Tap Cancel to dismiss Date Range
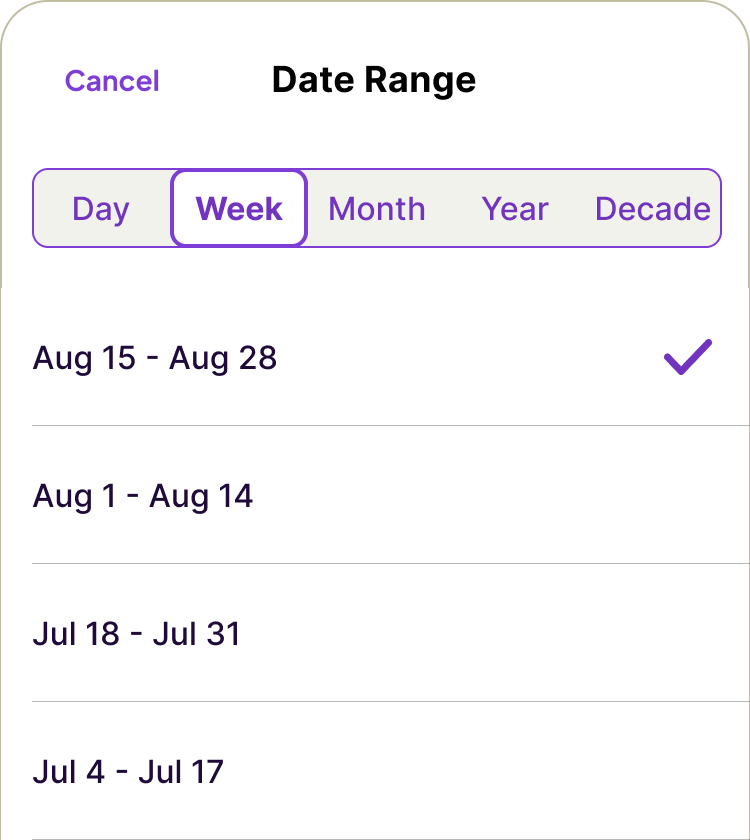This screenshot has width=750, height=840. tap(112, 81)
